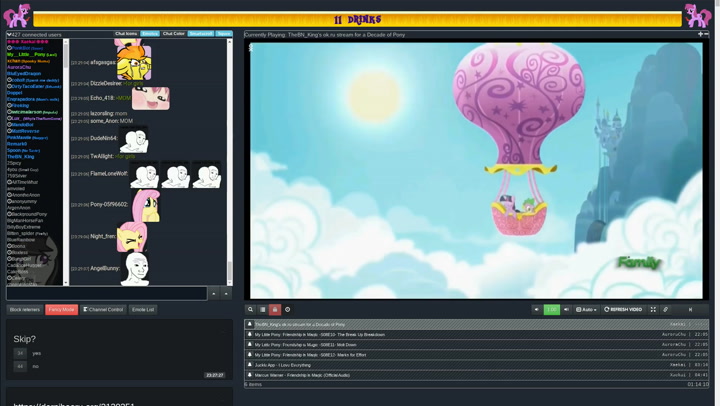Toggle the red playlist lock icon
The width and height of the screenshot is (720, 406).
(275, 310)
